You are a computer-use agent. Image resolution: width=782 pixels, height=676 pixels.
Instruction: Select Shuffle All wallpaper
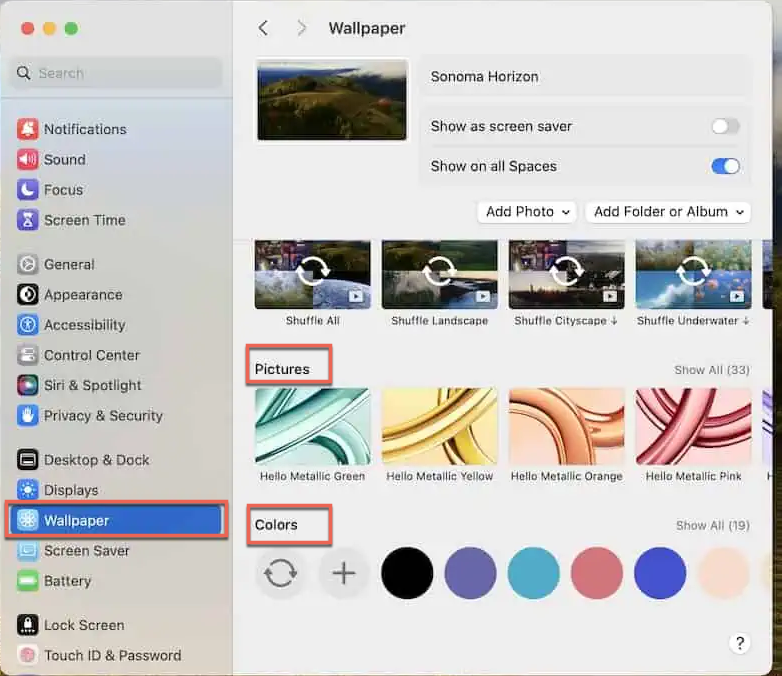pos(313,274)
